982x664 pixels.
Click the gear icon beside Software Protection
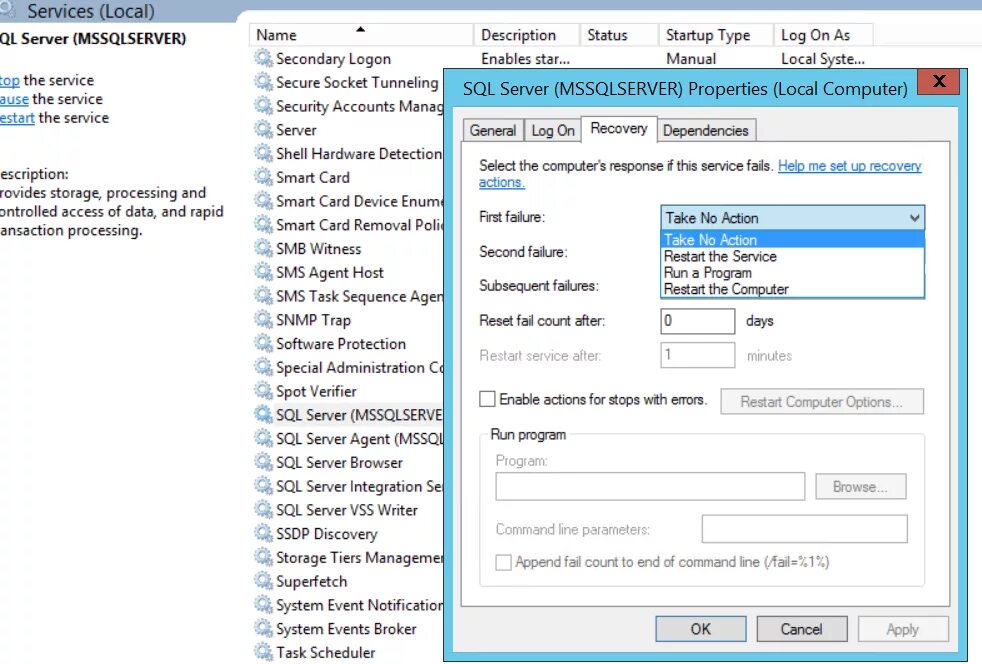pyautogui.click(x=263, y=344)
